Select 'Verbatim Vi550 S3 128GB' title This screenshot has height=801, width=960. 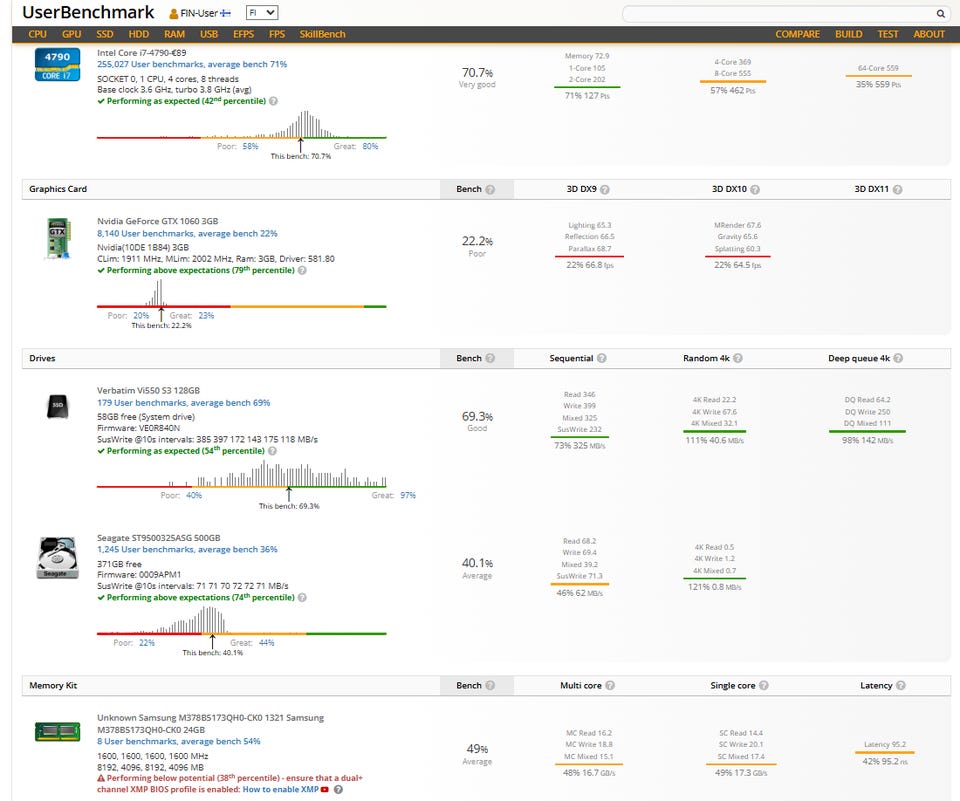[x=148, y=391]
